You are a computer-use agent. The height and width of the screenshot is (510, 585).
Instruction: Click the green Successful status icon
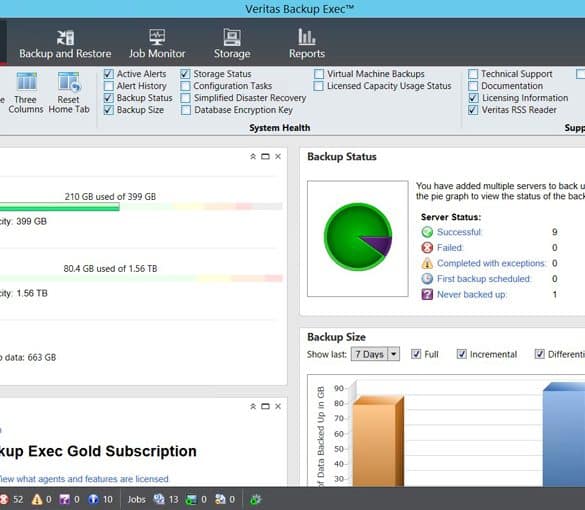click(427, 232)
